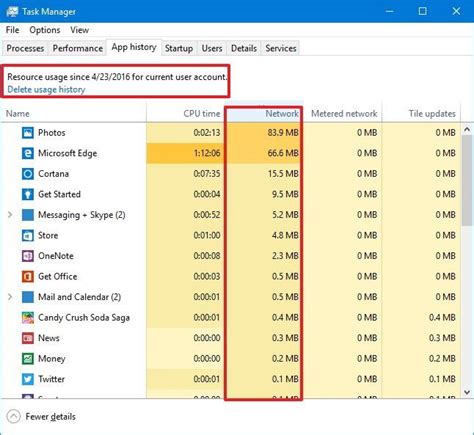Click the Money app icon
This screenshot has width=474, height=435.
tap(28, 359)
